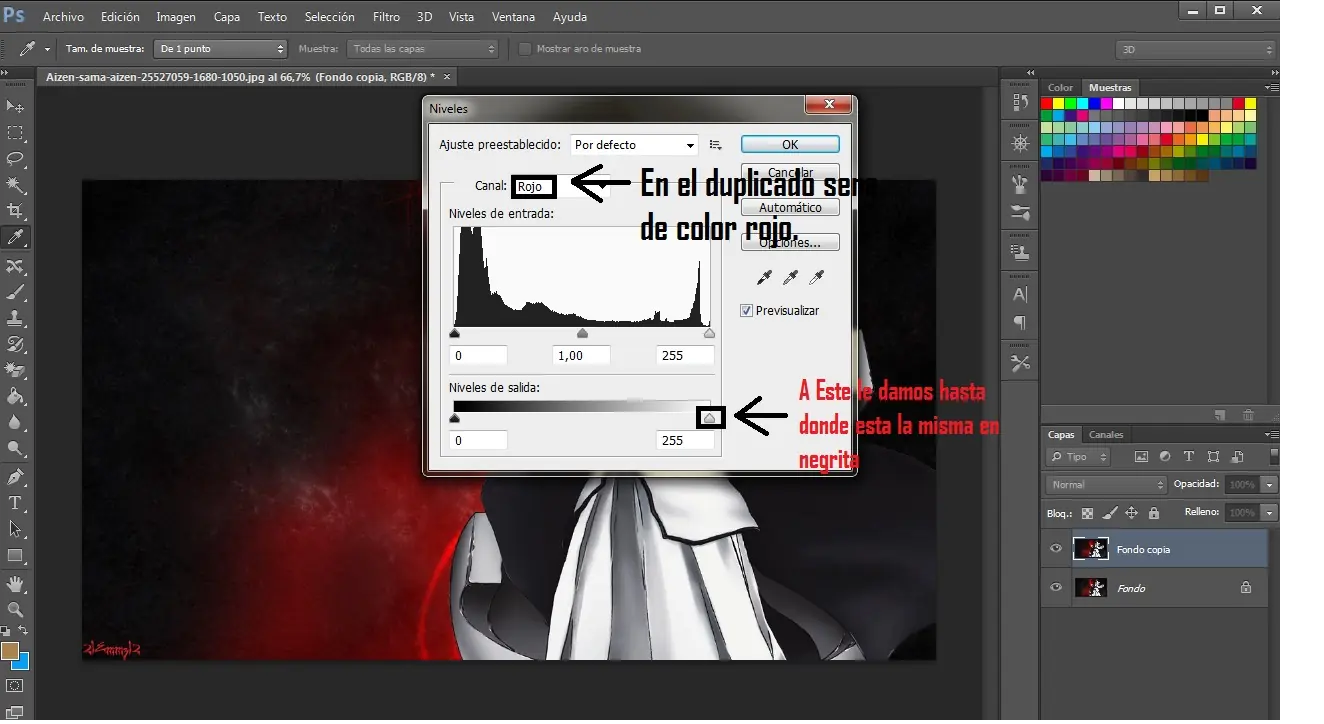This screenshot has width=1324, height=724.
Task: Open the Opacidad dropdown arrow
Action: 1270,484
